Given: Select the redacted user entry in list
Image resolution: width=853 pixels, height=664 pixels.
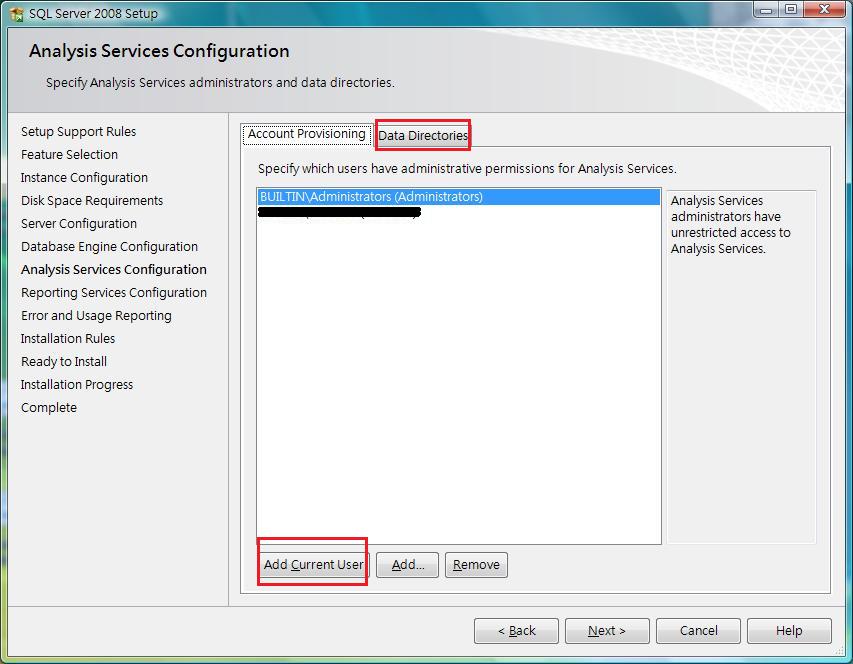Looking at the screenshot, I should click(x=339, y=212).
